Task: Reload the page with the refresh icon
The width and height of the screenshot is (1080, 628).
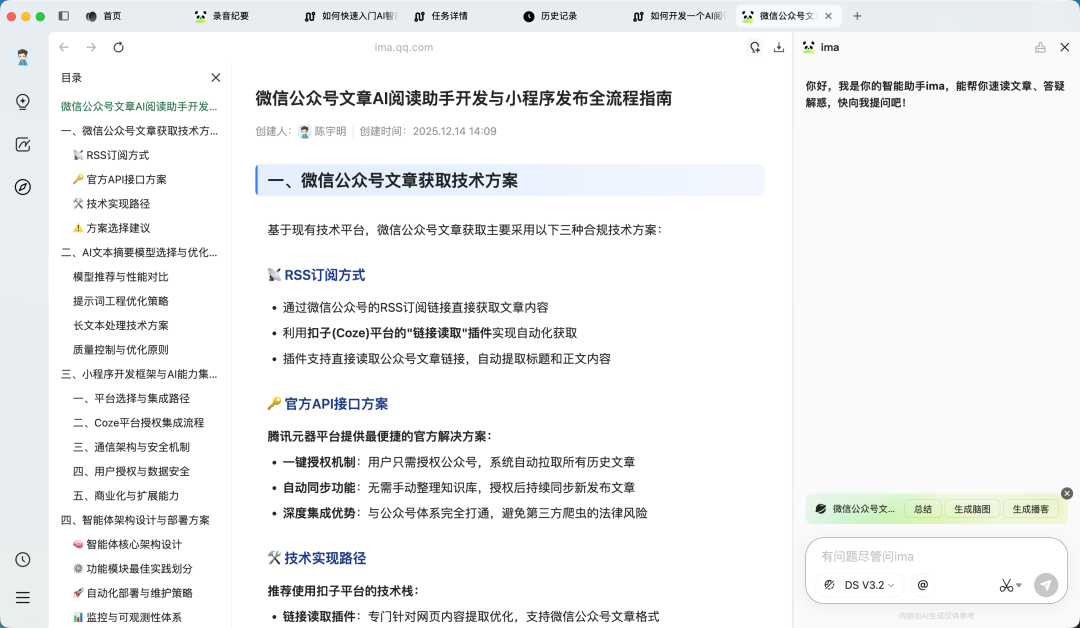Action: point(119,47)
